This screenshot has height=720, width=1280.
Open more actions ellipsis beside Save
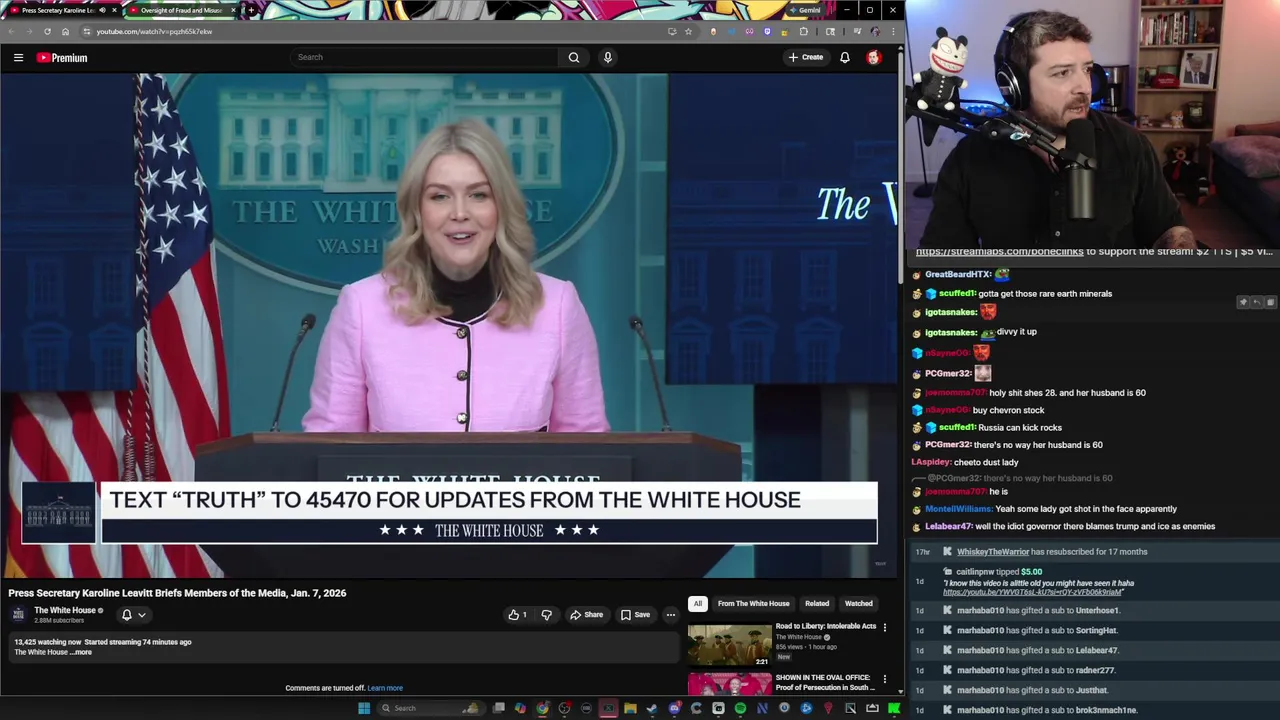(671, 615)
